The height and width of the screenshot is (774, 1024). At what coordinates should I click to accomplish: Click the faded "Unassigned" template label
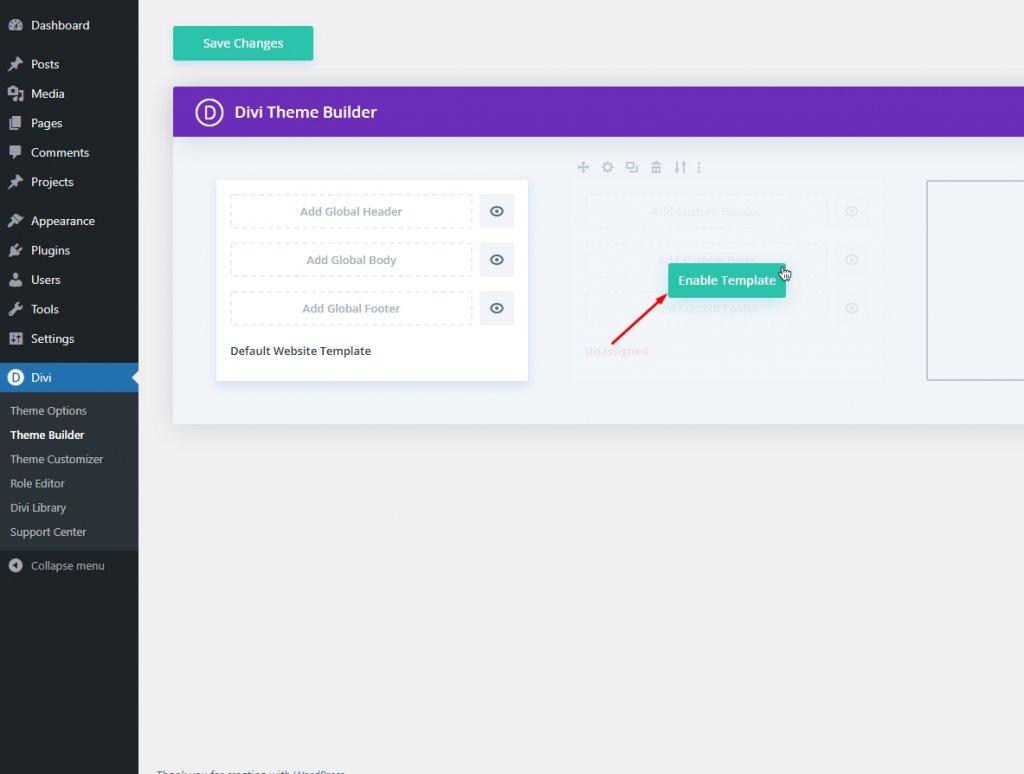pyautogui.click(x=616, y=351)
